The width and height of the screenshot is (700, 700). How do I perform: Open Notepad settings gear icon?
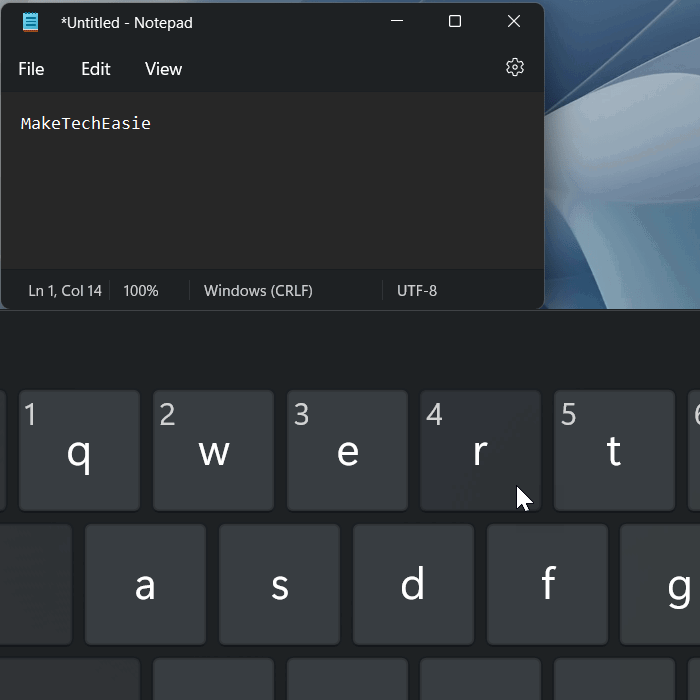point(514,67)
